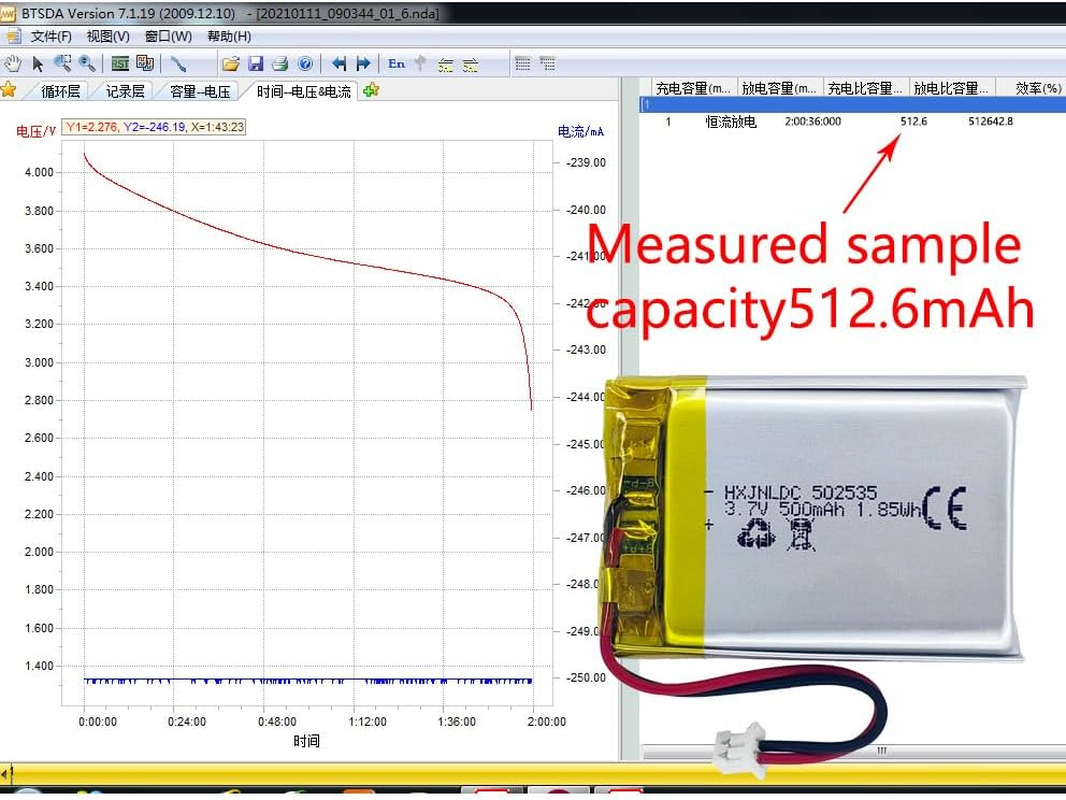Screen dimensions: 1066x800
Task: Click the print icon
Action: 280,63
